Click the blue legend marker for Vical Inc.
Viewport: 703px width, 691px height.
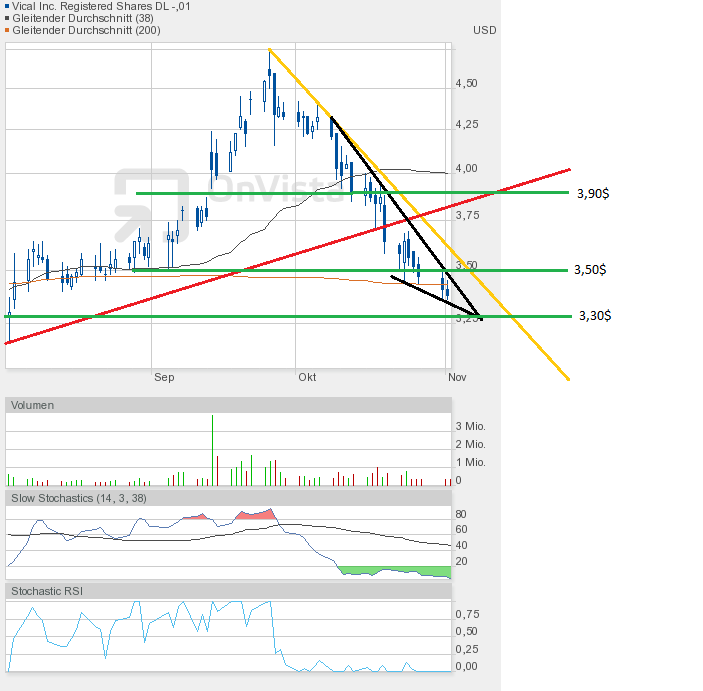pyautogui.click(x=7, y=6)
